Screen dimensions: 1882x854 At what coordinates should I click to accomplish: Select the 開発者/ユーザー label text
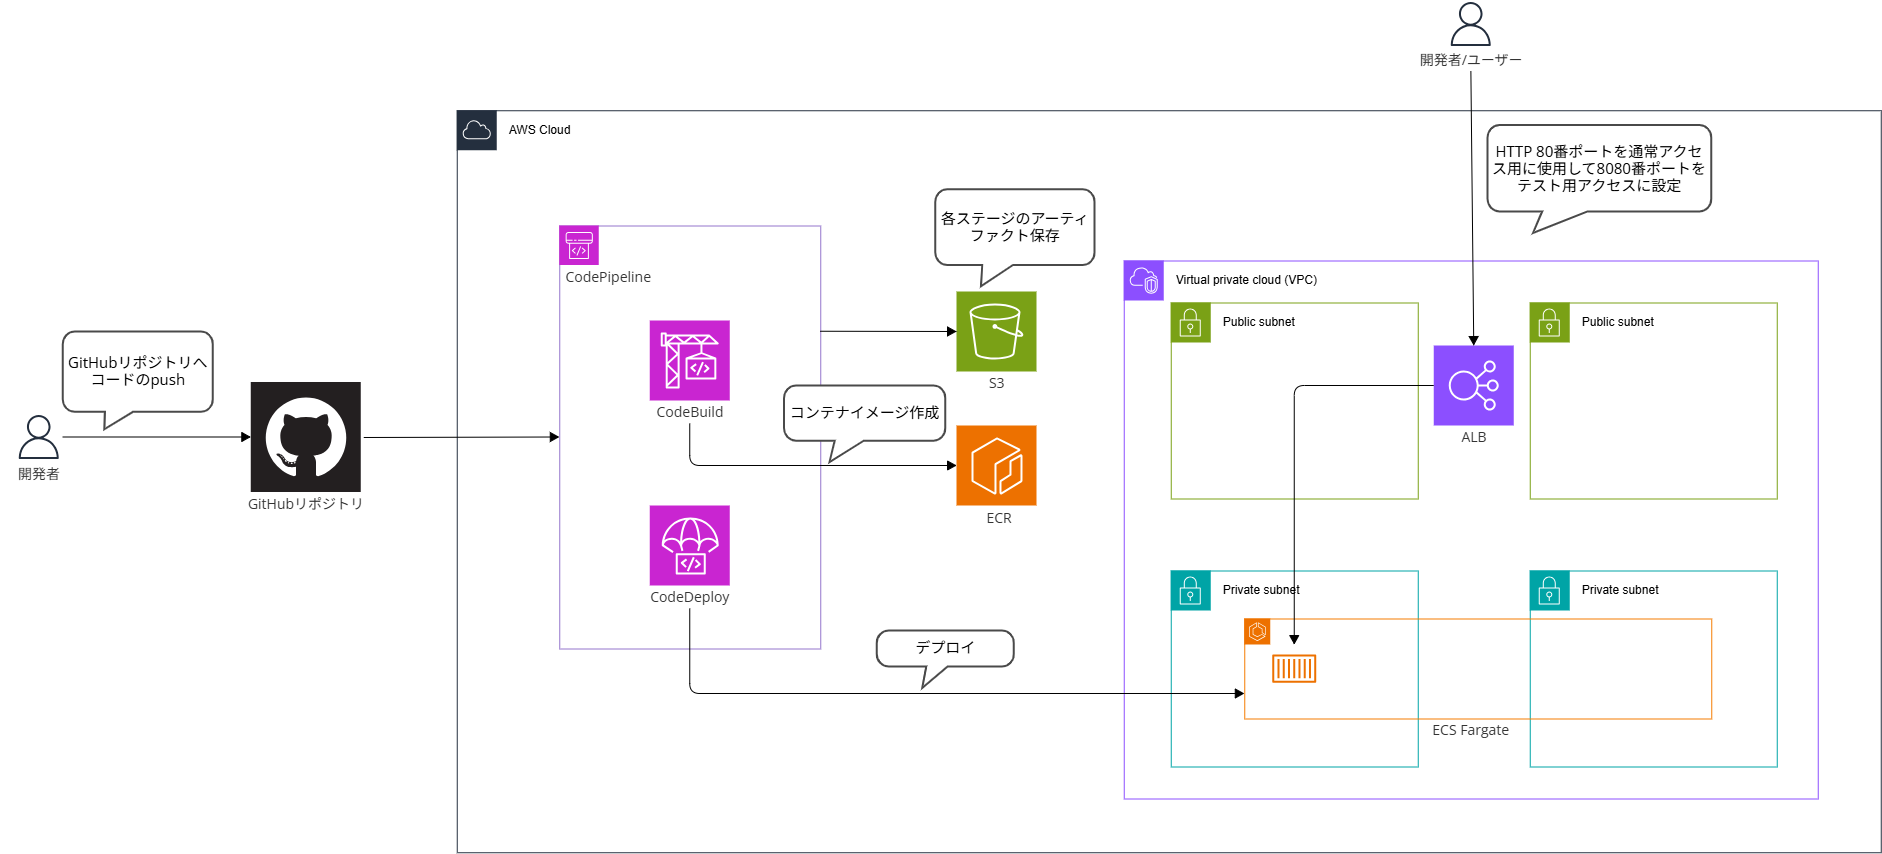(1471, 60)
